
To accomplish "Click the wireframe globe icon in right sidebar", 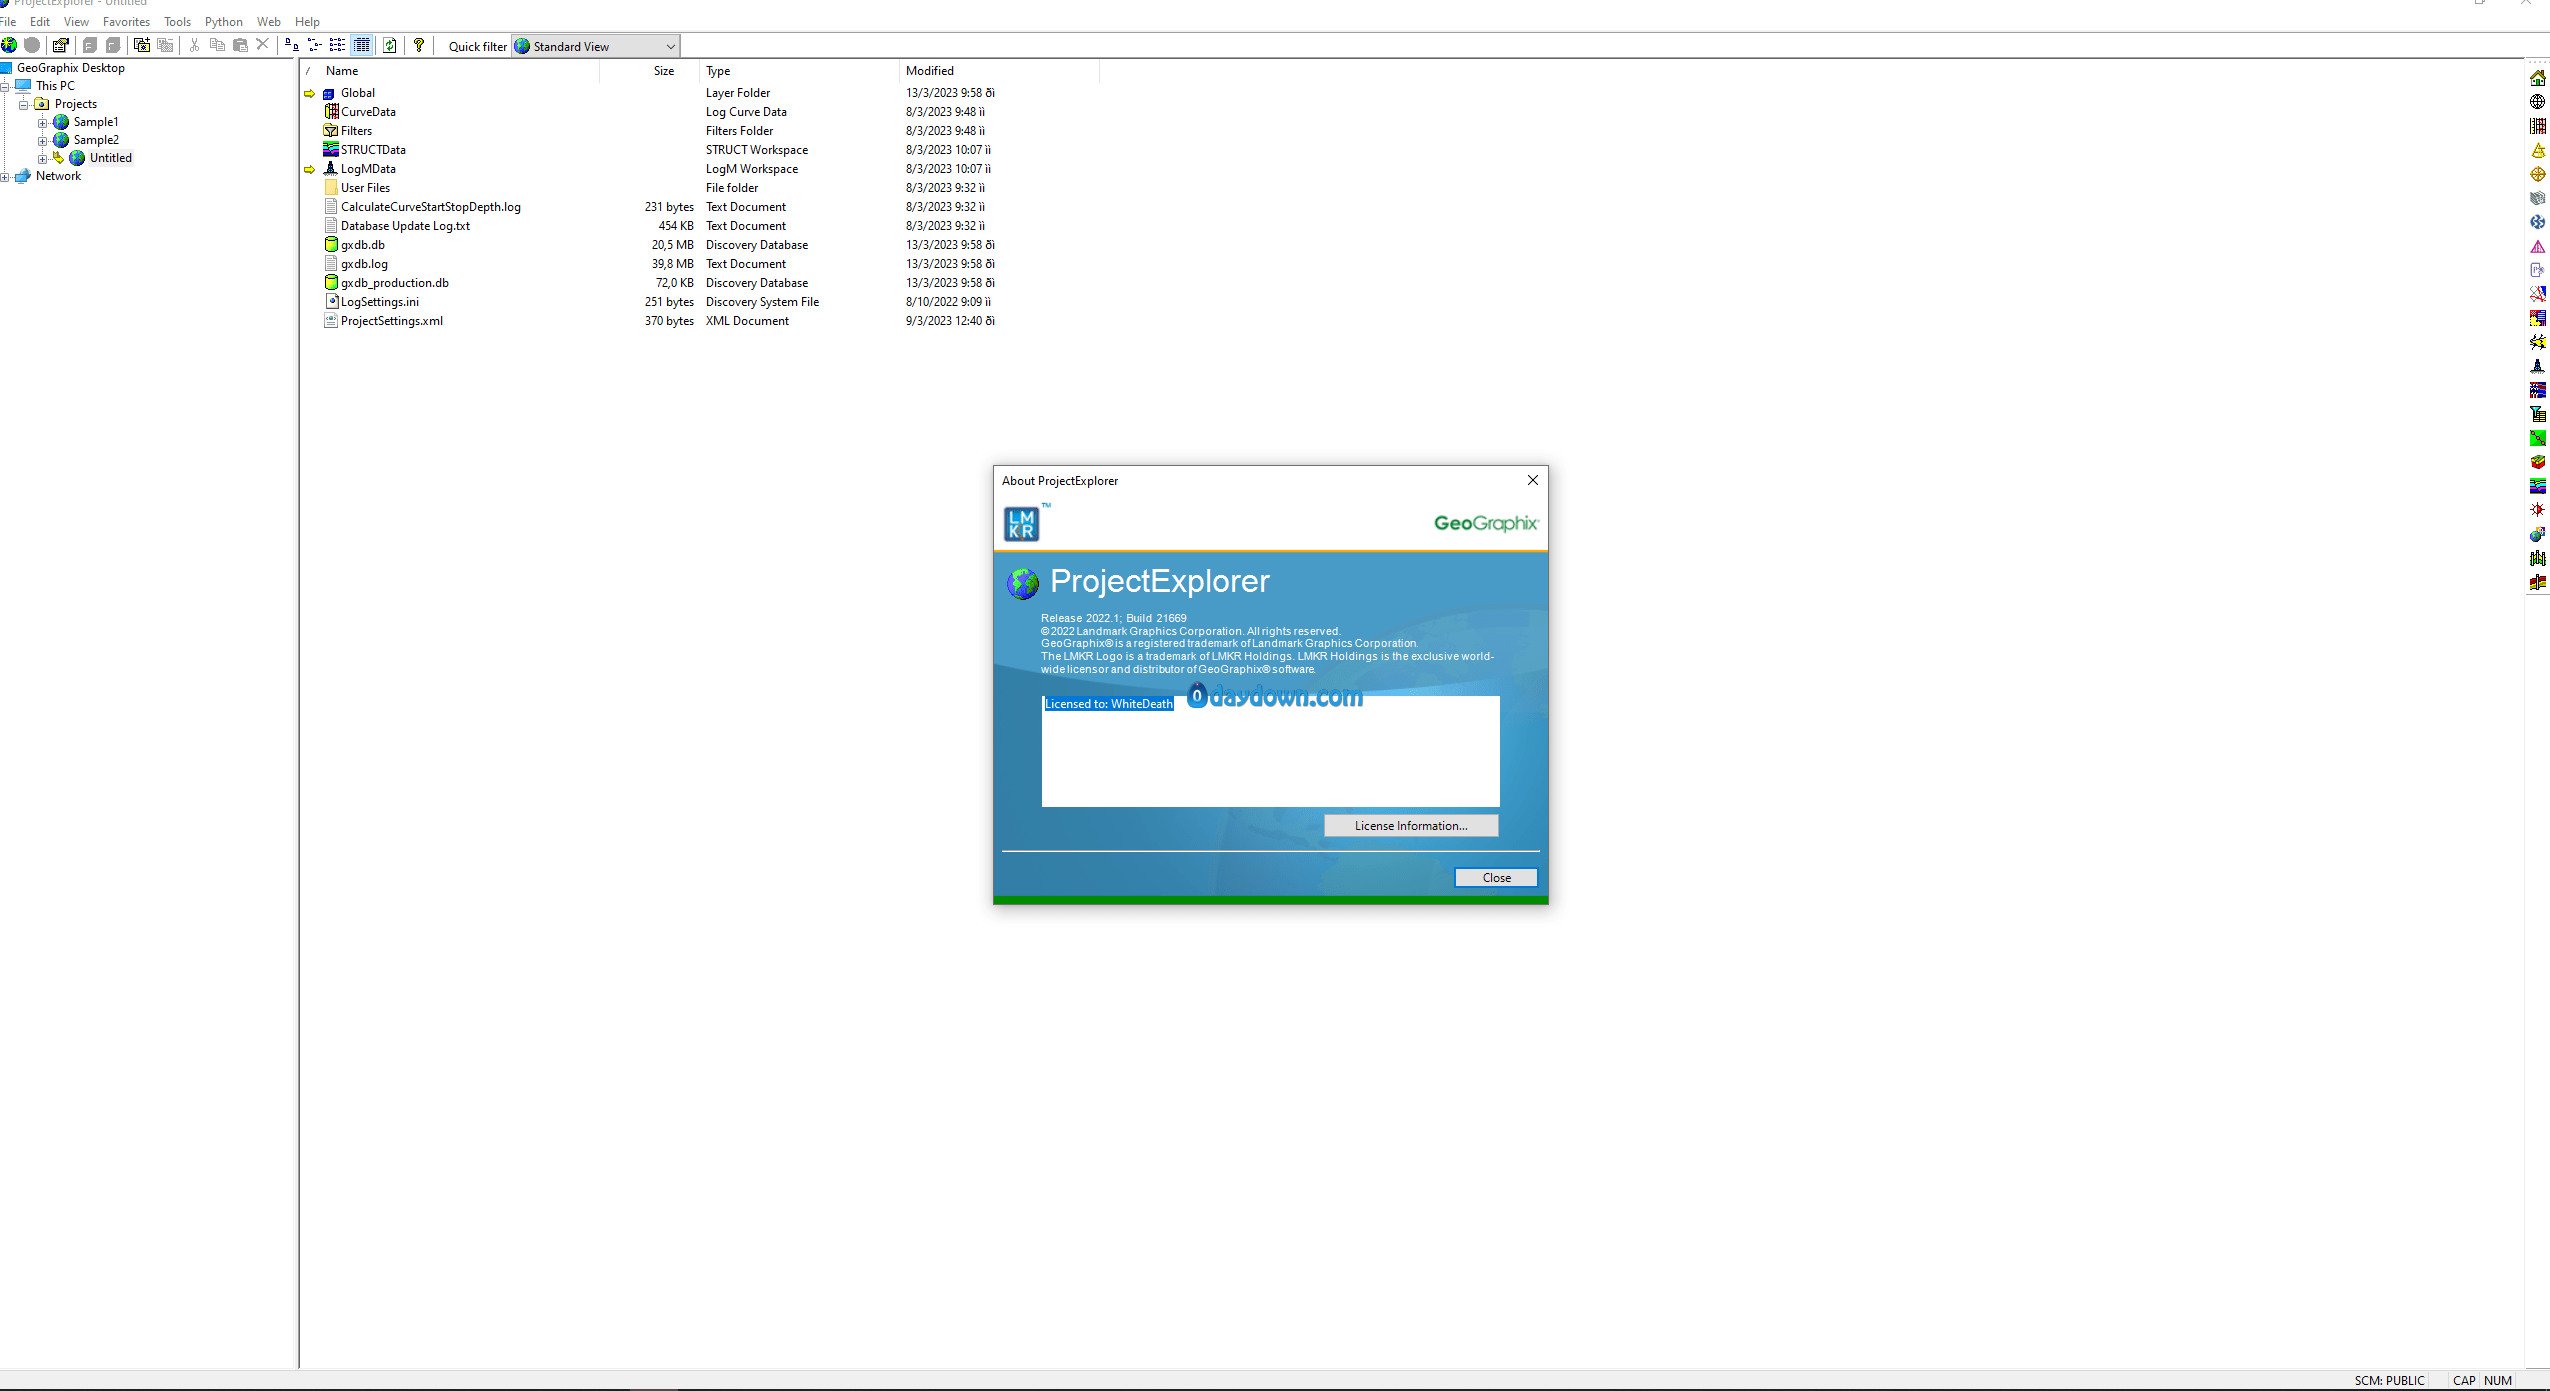I will tap(2537, 102).
